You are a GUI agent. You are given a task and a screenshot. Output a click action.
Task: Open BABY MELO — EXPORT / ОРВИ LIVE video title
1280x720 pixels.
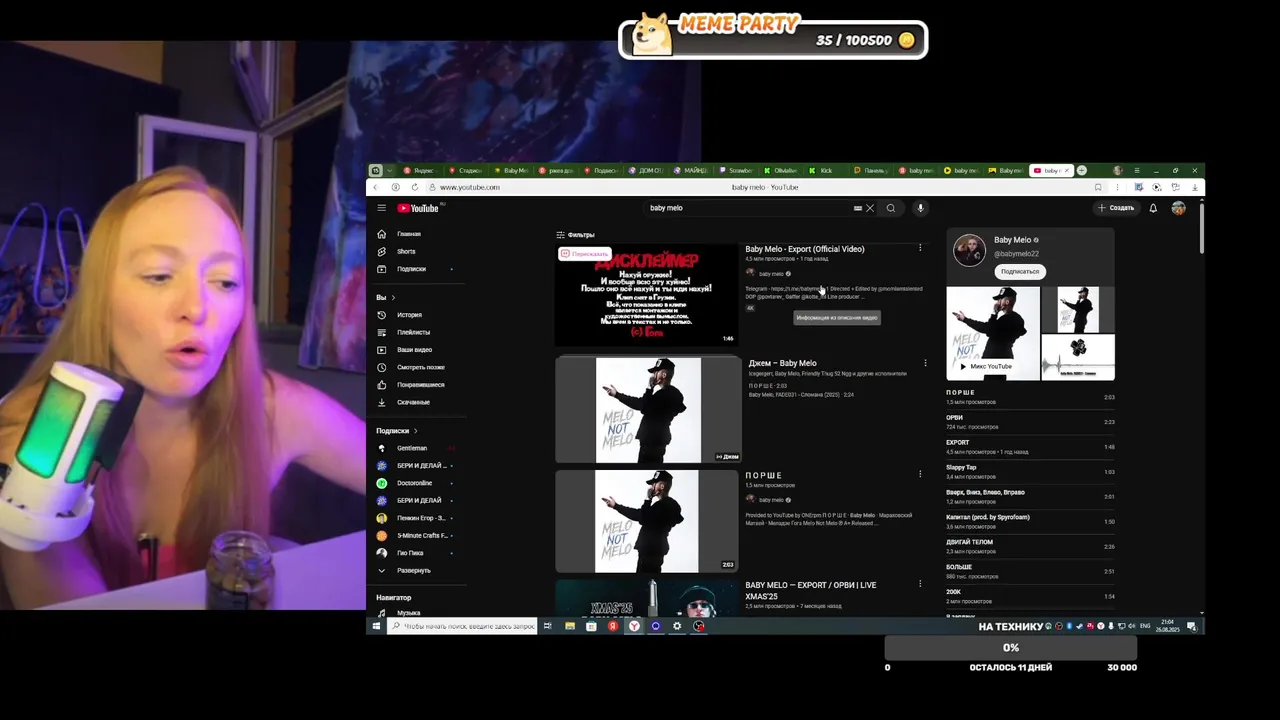810,590
